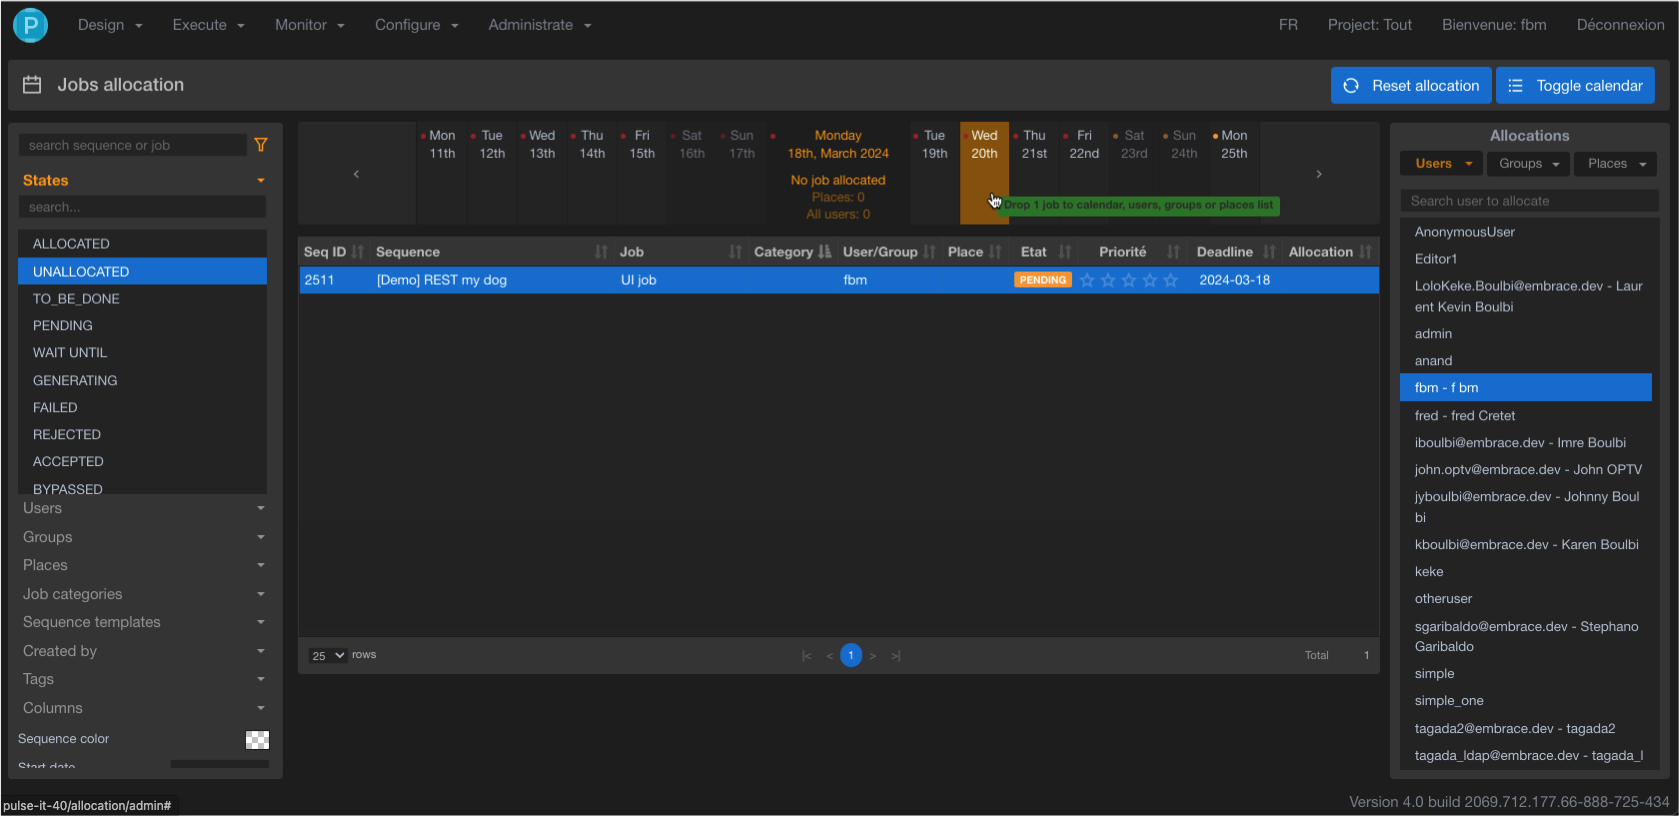The image size is (1679, 816).
Task: Select page 1 in pagination
Action: click(x=851, y=655)
